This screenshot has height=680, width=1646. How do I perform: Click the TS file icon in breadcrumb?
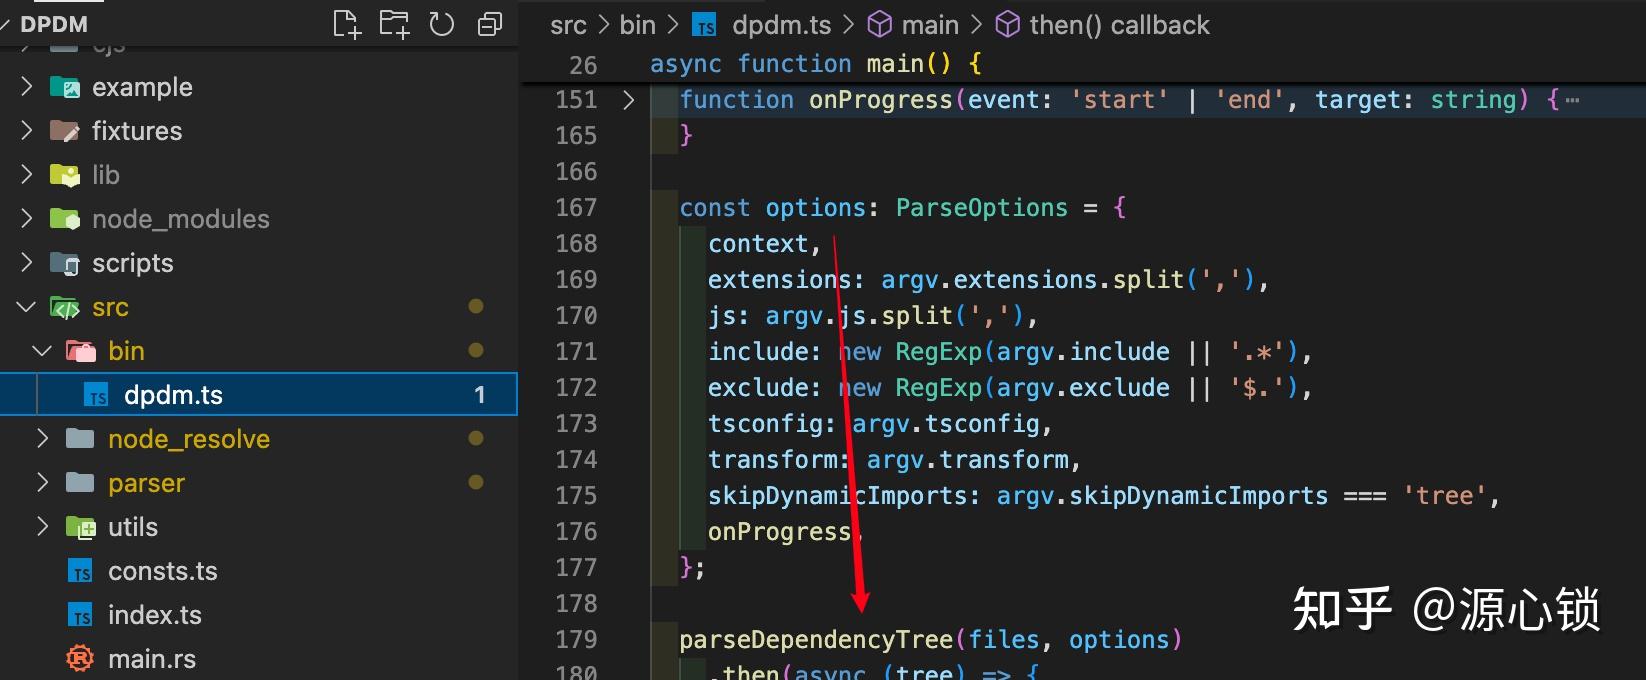coord(705,25)
